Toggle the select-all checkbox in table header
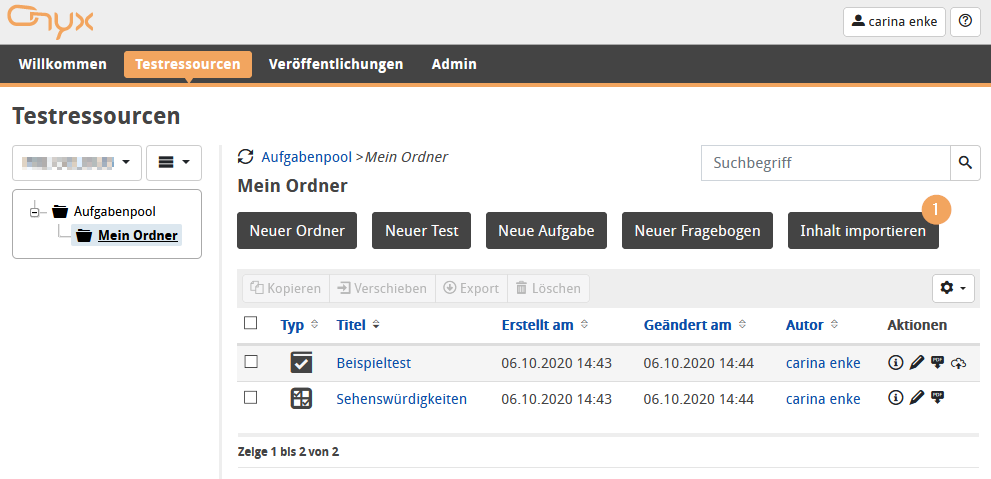Image resolution: width=991 pixels, height=479 pixels. tap(250, 323)
